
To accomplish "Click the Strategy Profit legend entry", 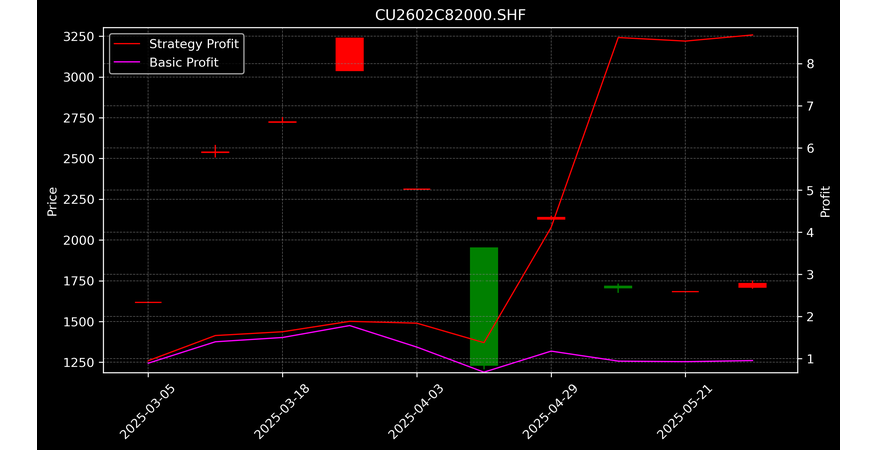I will 176,44.
